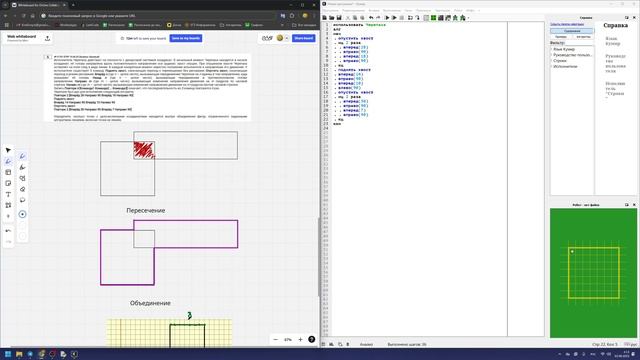Zoom out the whiteboard with minus
This screenshot has height=360, width=640.
coord(276,340)
